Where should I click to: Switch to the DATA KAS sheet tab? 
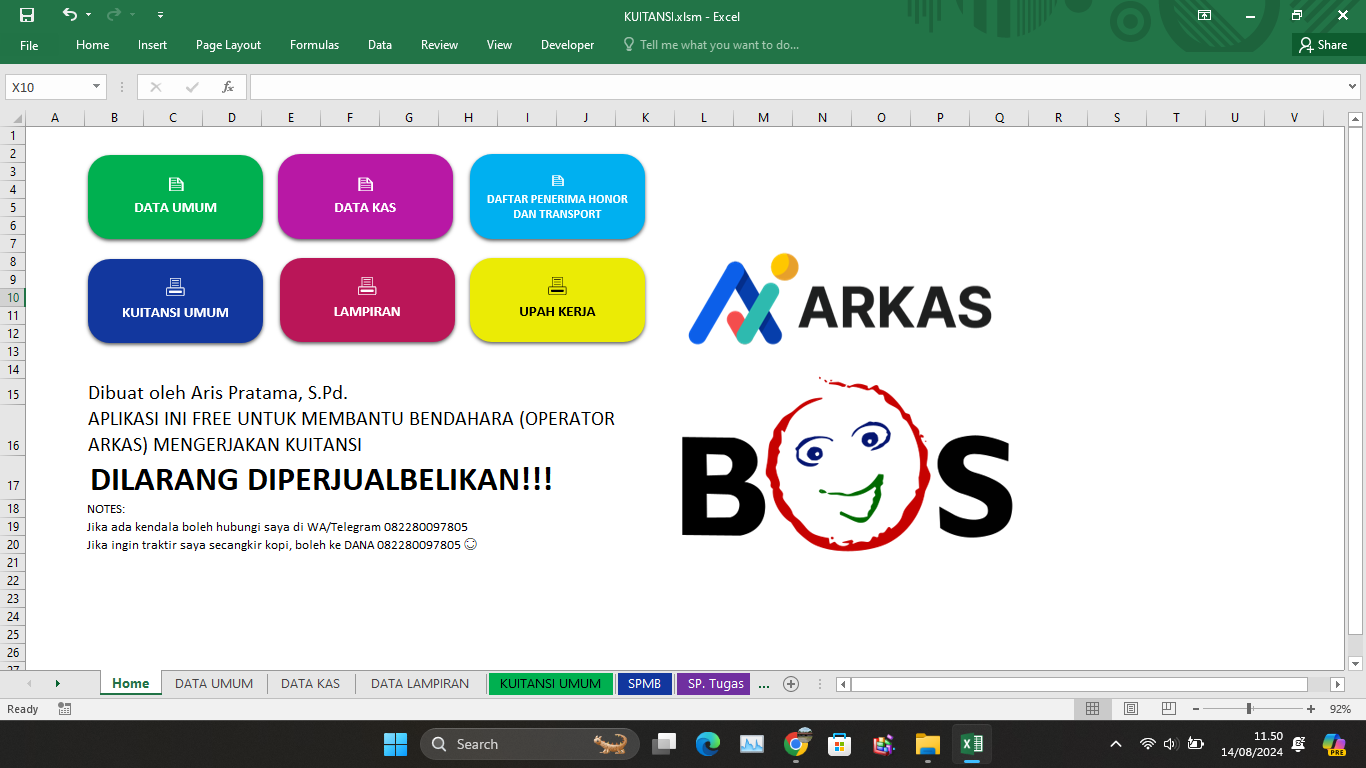coord(310,684)
